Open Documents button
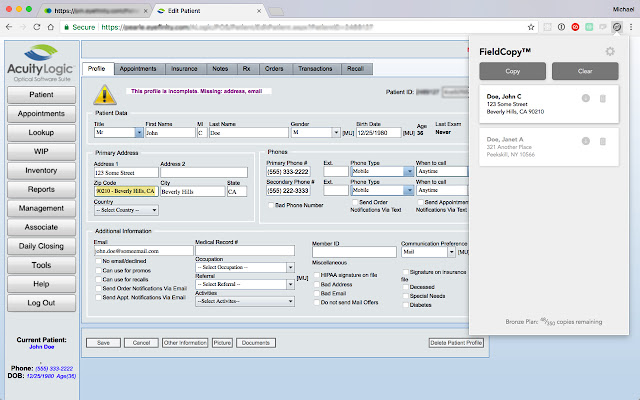This screenshot has height=400, width=640. [256, 343]
